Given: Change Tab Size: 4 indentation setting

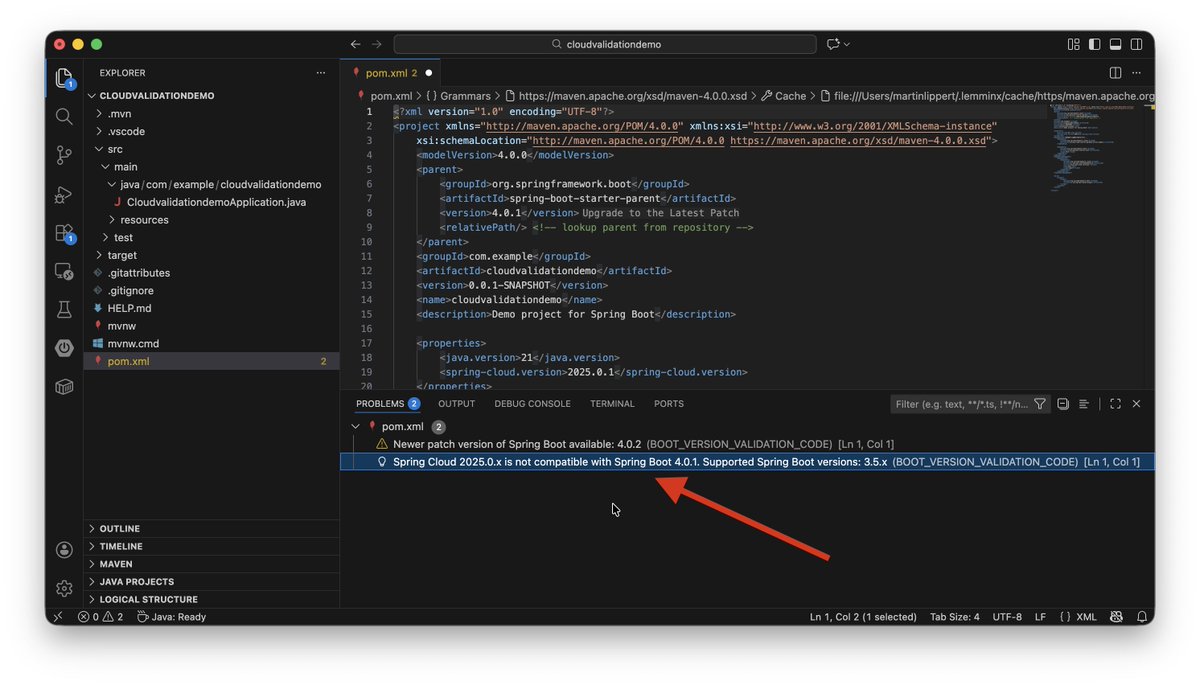Looking at the screenshot, I should pyautogui.click(x=955, y=617).
